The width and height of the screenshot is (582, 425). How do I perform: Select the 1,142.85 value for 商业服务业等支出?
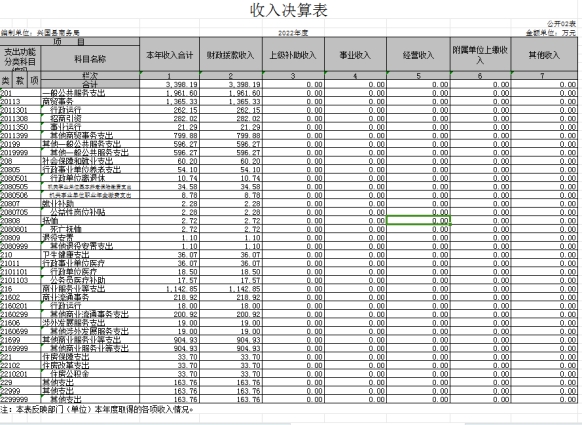(170, 289)
